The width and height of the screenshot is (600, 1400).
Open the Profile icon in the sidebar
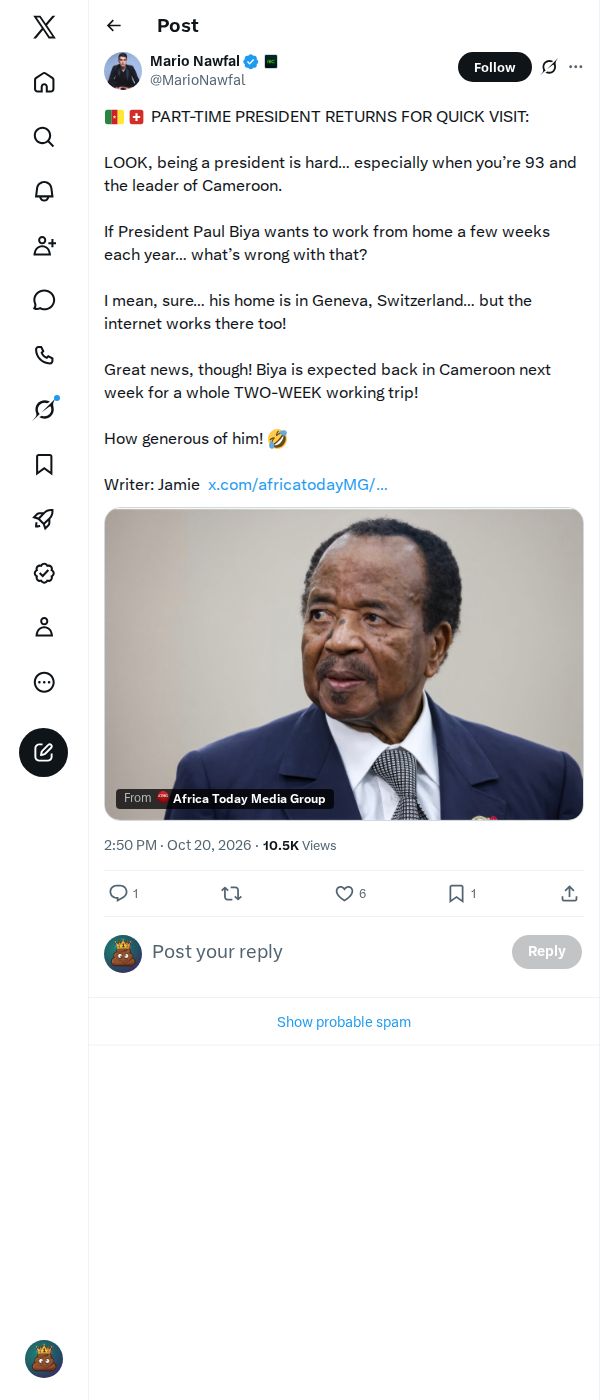[44, 627]
